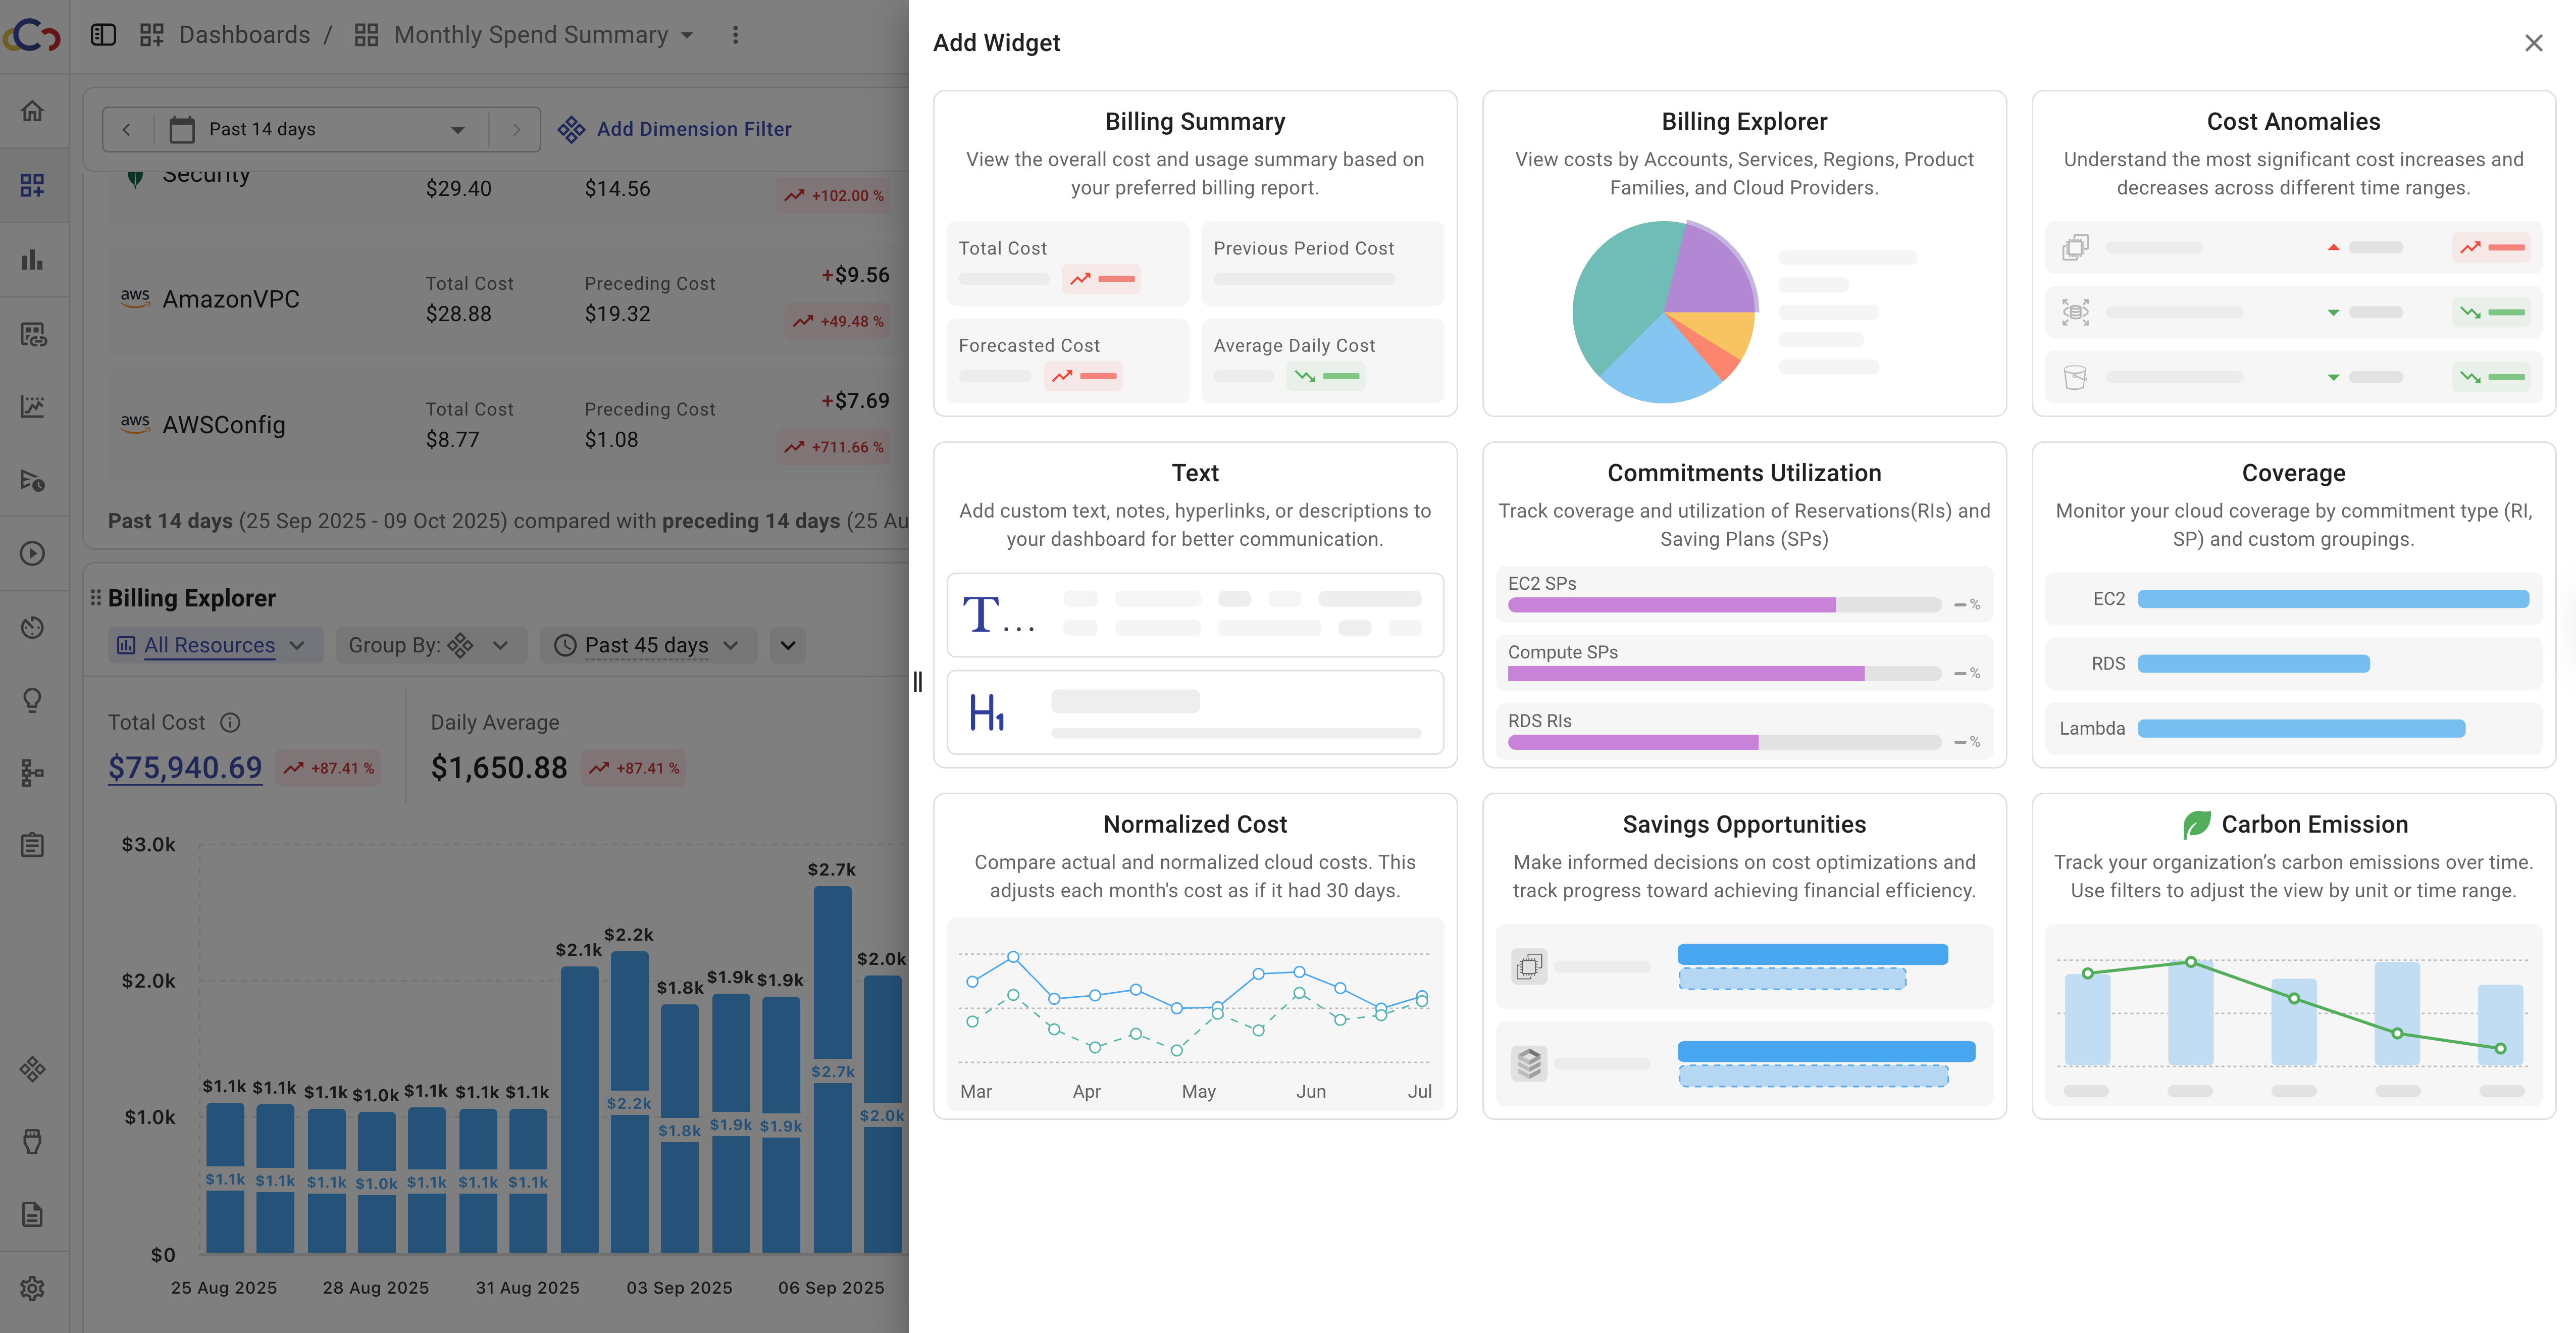Image resolution: width=2576 pixels, height=1333 pixels.
Task: Go to Dashboards breadcrumb
Action: pos(243,35)
